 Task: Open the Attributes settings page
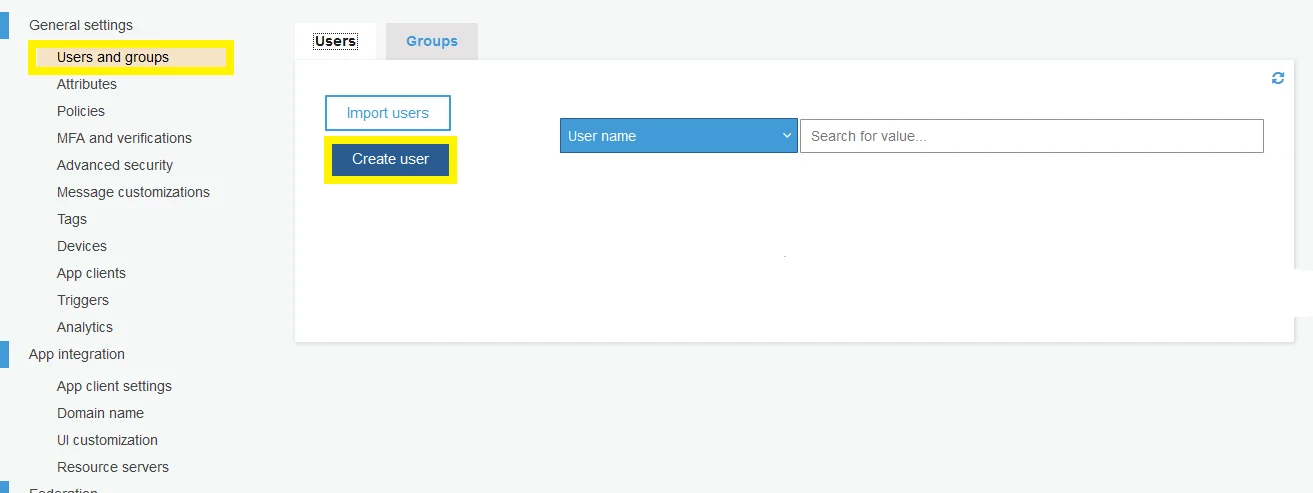tap(87, 84)
